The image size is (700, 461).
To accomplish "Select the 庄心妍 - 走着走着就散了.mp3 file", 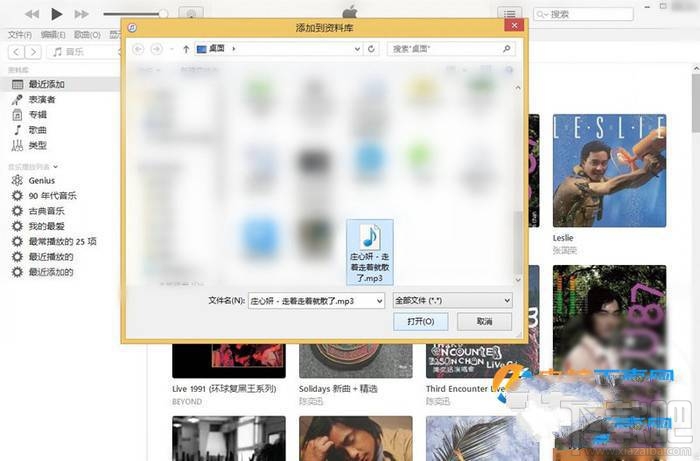I will click(x=370, y=252).
